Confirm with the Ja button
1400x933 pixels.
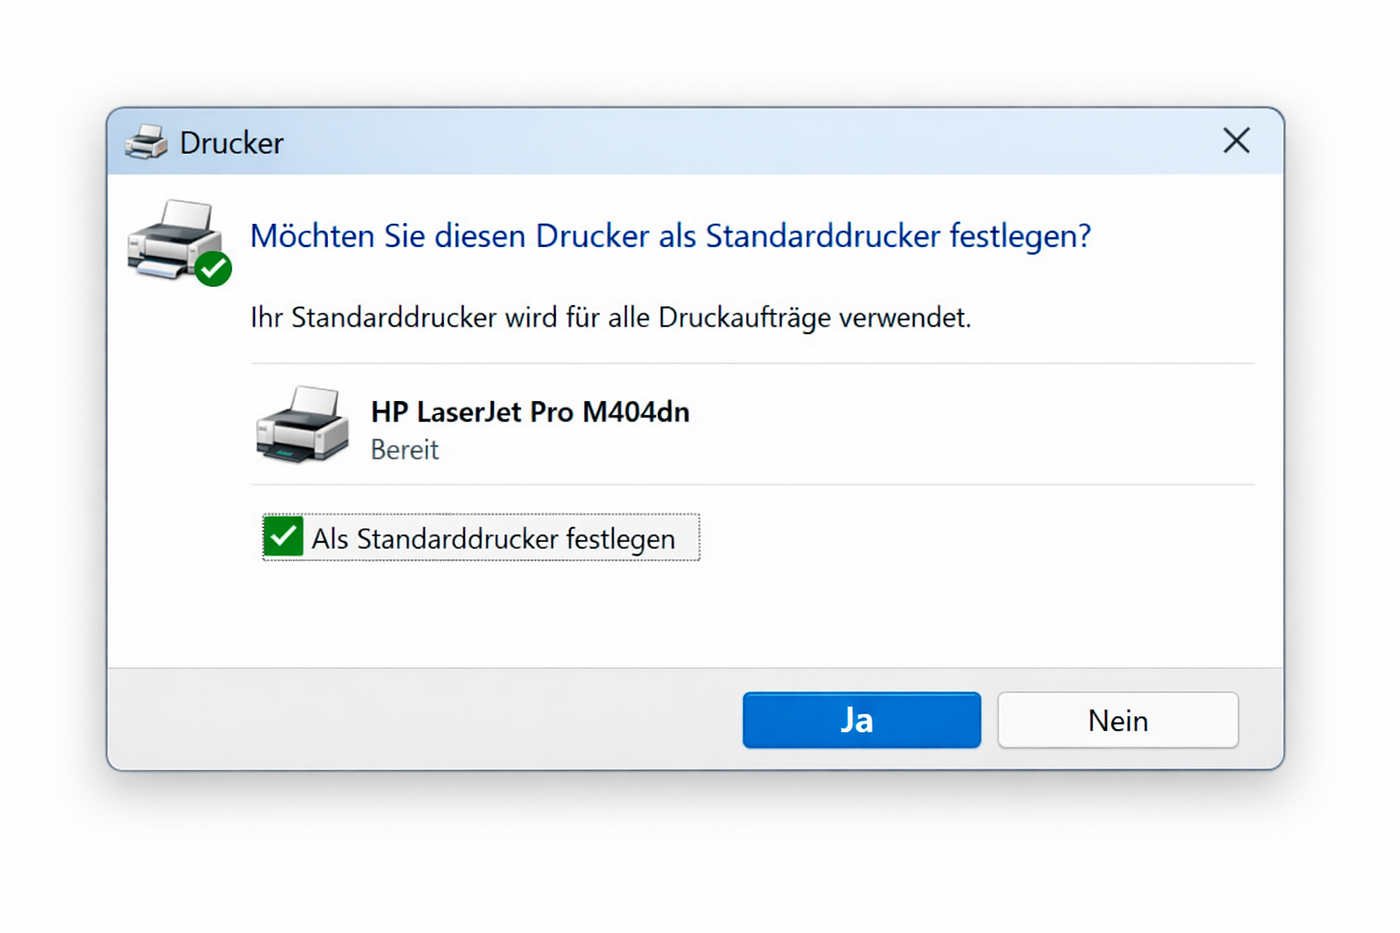click(861, 720)
